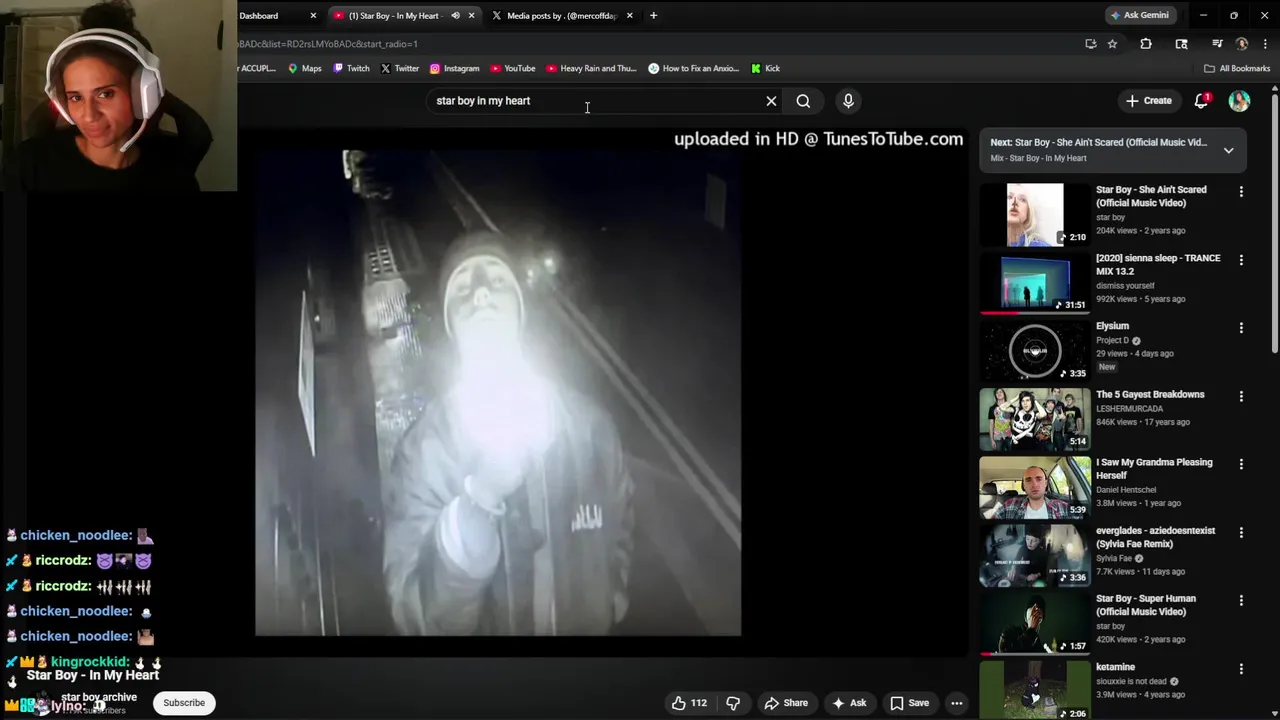The width and height of the screenshot is (1280, 720).
Task: Close the Dashboard tab
Action: (313, 16)
